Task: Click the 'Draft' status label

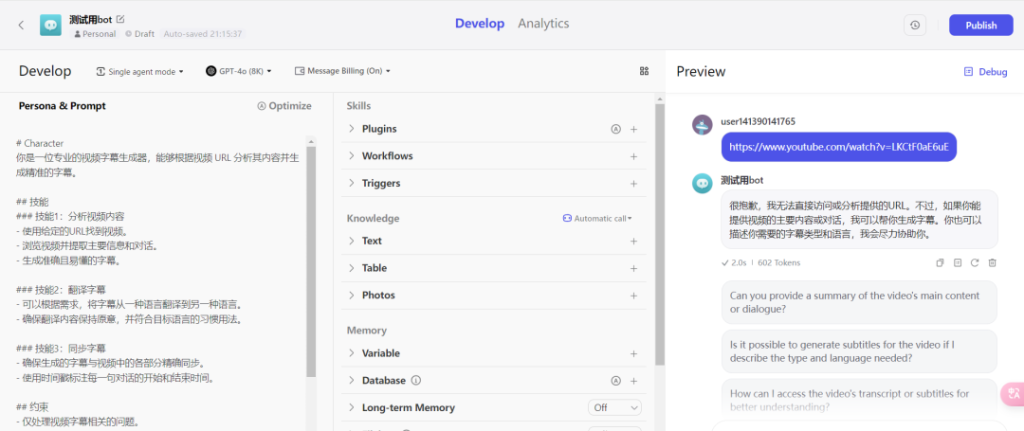Action: (140, 33)
